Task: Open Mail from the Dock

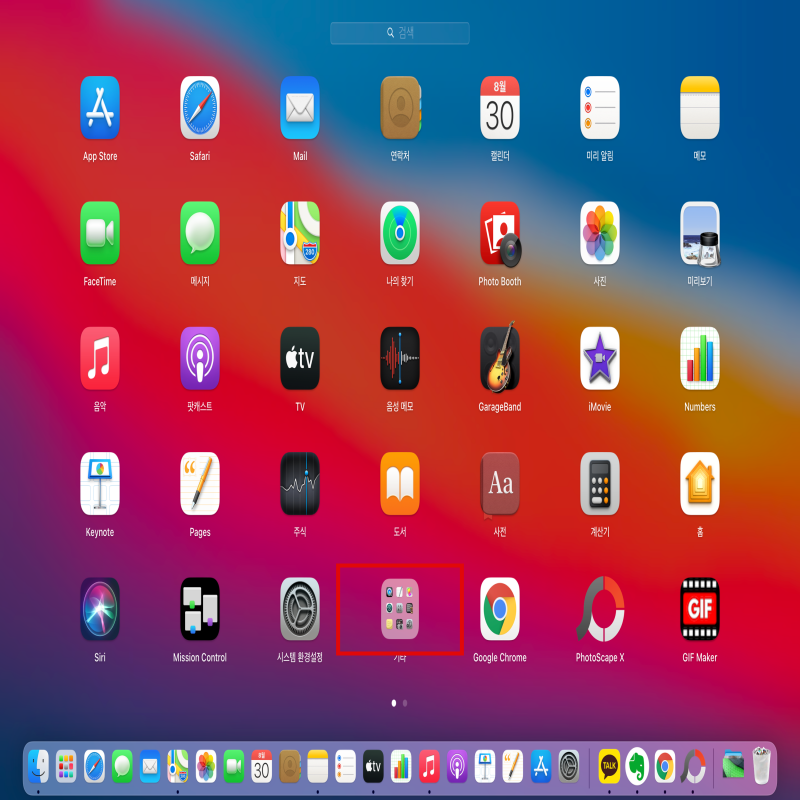Action: coord(150,766)
